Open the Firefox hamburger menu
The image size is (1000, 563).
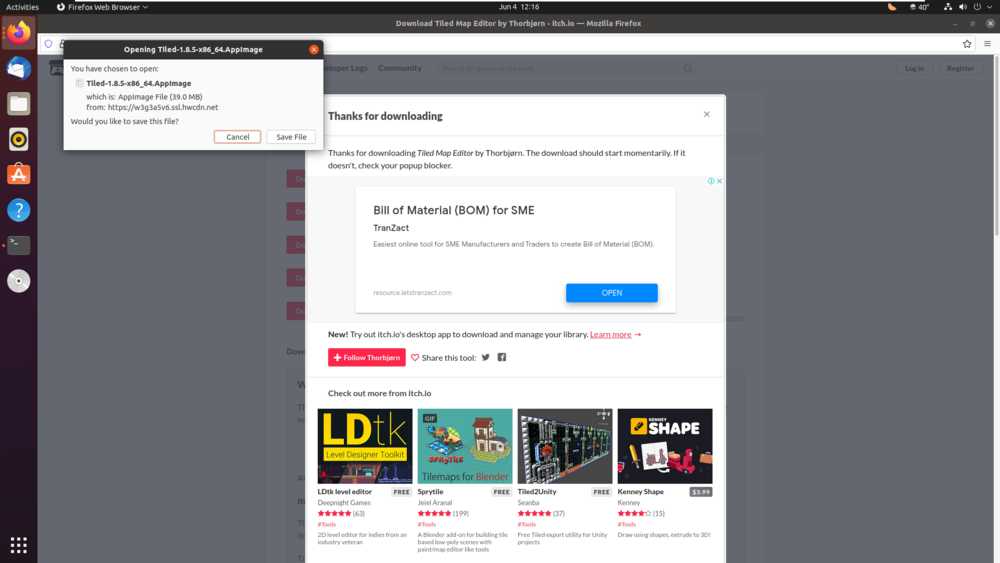(987, 44)
